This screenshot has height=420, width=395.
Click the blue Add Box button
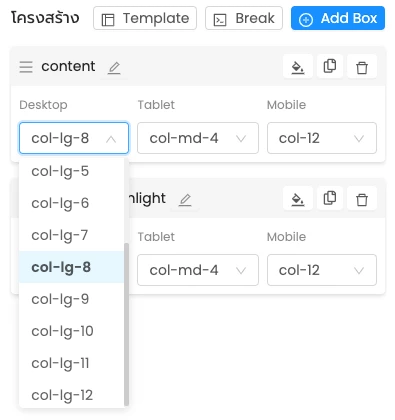click(x=338, y=18)
